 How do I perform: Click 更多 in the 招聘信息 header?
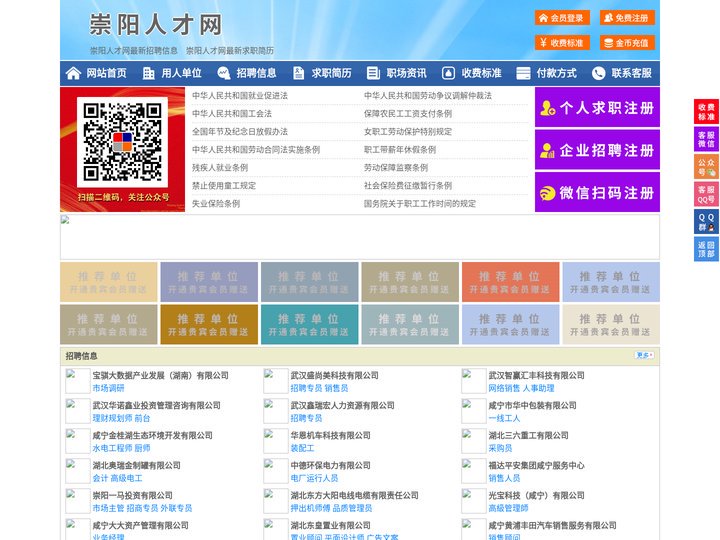(x=644, y=355)
